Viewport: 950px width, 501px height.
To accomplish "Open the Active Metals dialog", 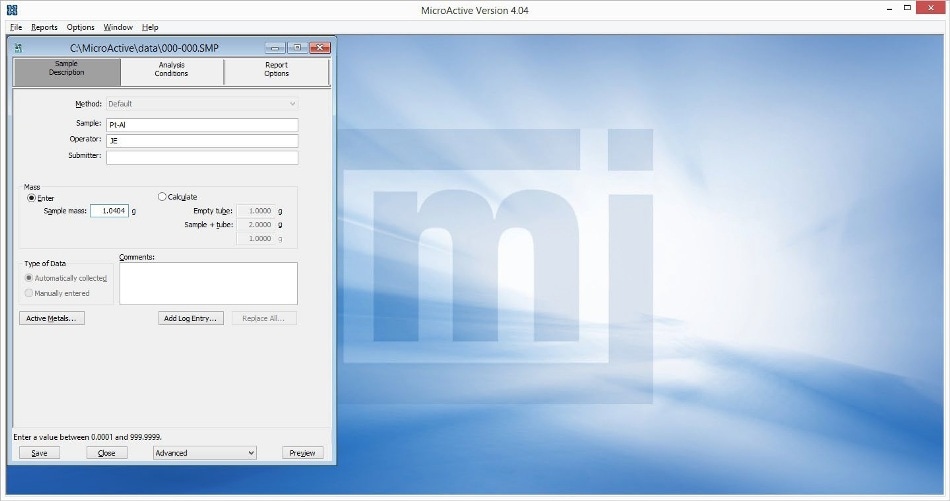I will 51,318.
